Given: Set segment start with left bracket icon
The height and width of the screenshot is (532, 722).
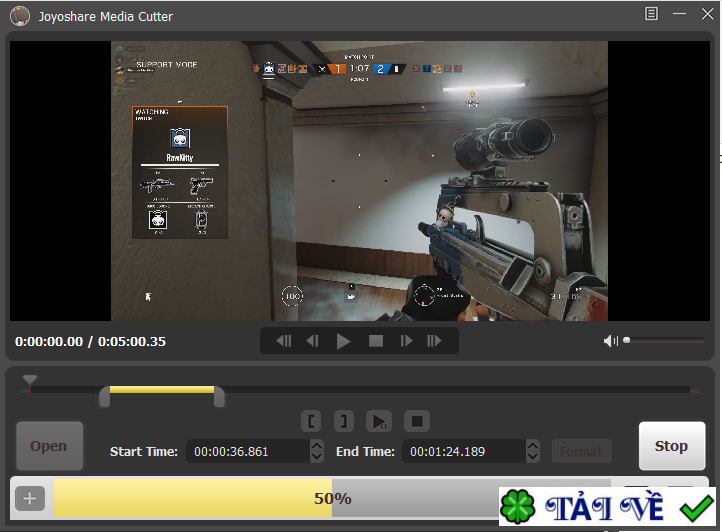Looking at the screenshot, I should [311, 421].
